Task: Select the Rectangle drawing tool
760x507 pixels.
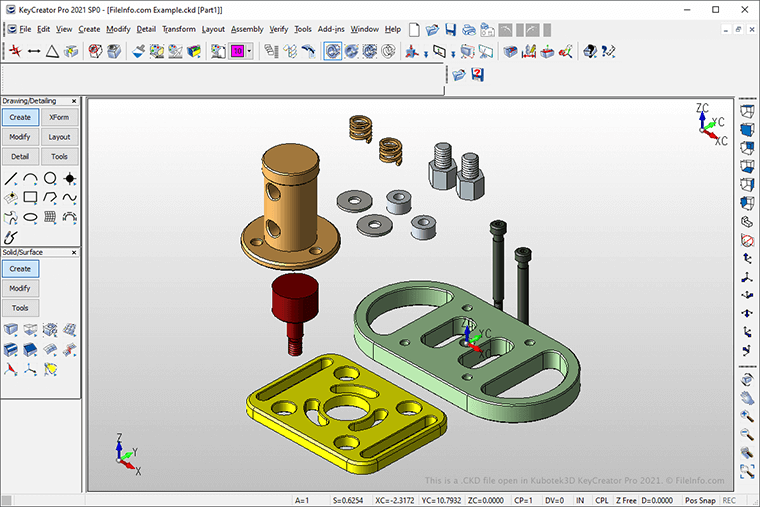Action: 31,198
